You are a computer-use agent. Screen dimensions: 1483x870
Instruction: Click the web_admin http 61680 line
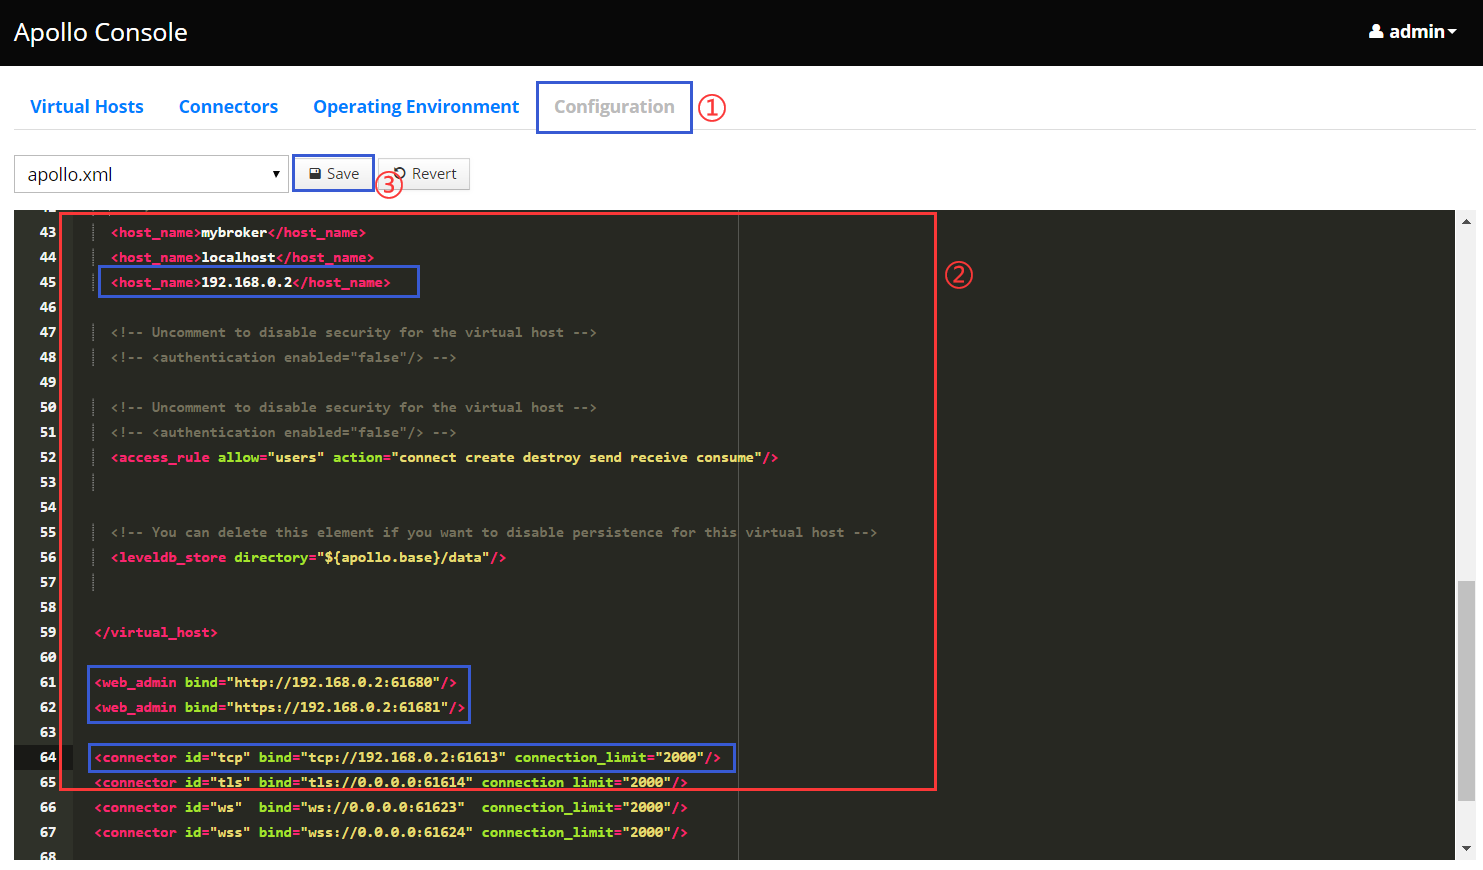tap(275, 682)
